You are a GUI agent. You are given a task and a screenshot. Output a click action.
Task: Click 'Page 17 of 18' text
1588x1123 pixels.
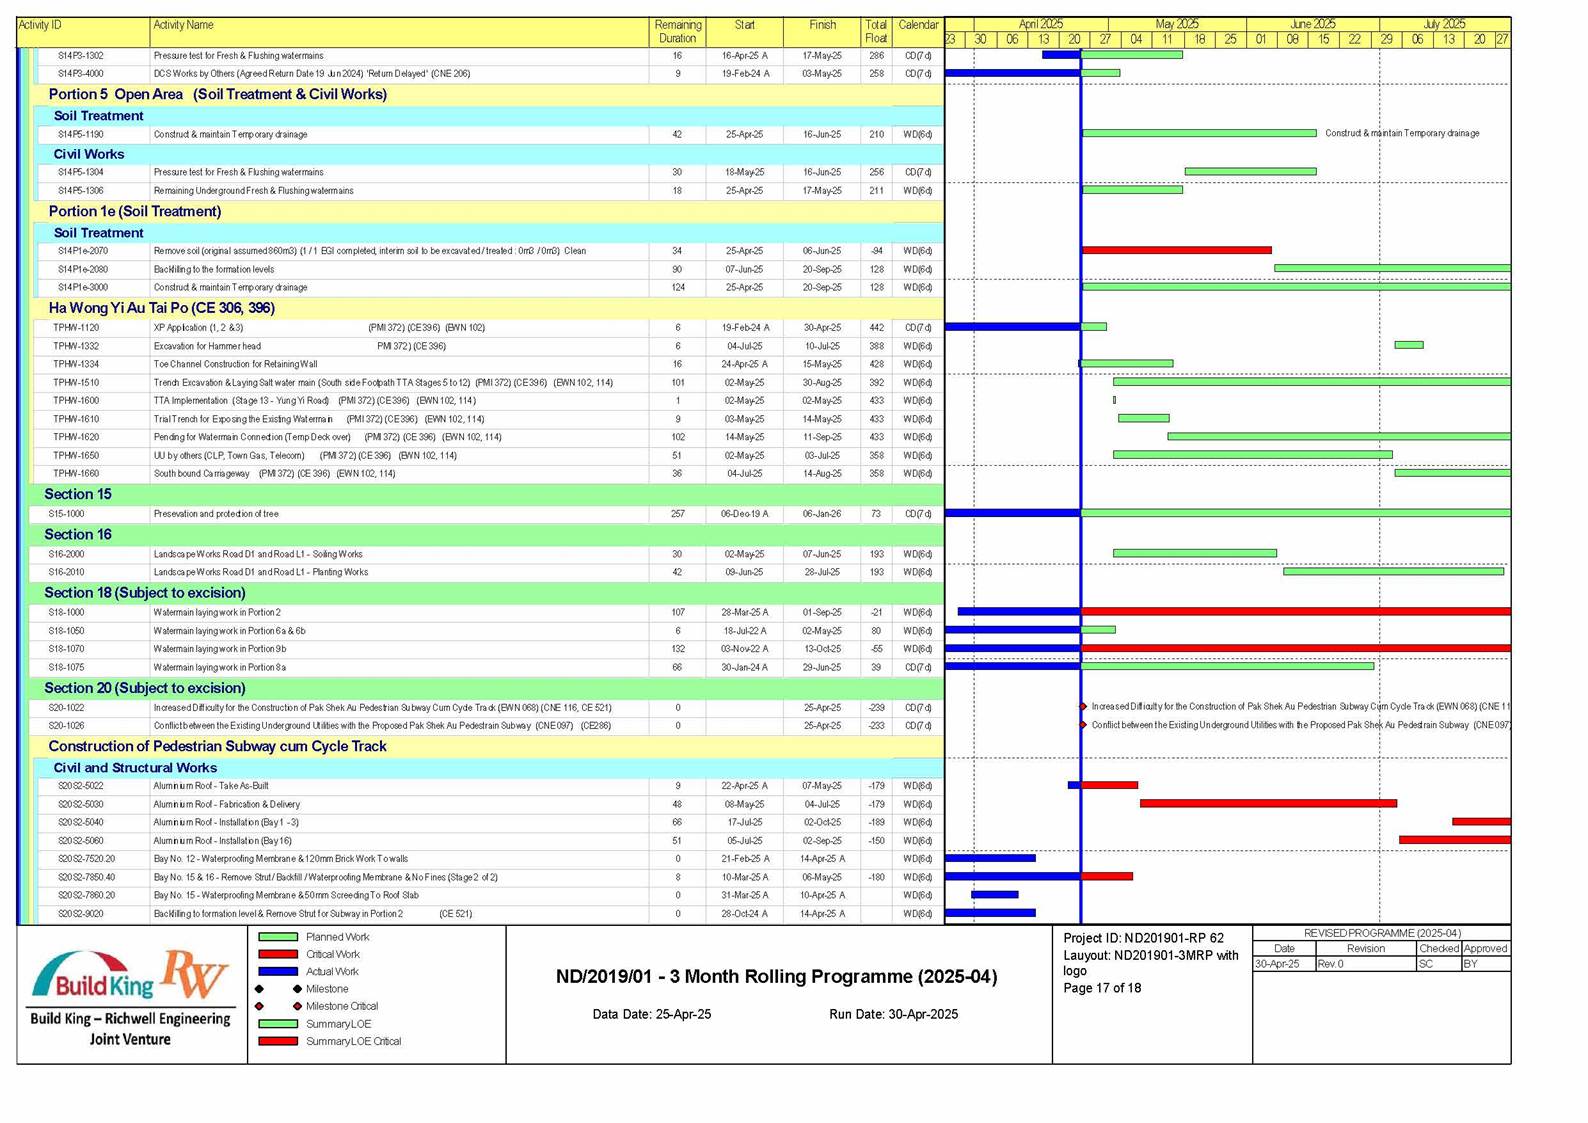point(1102,988)
